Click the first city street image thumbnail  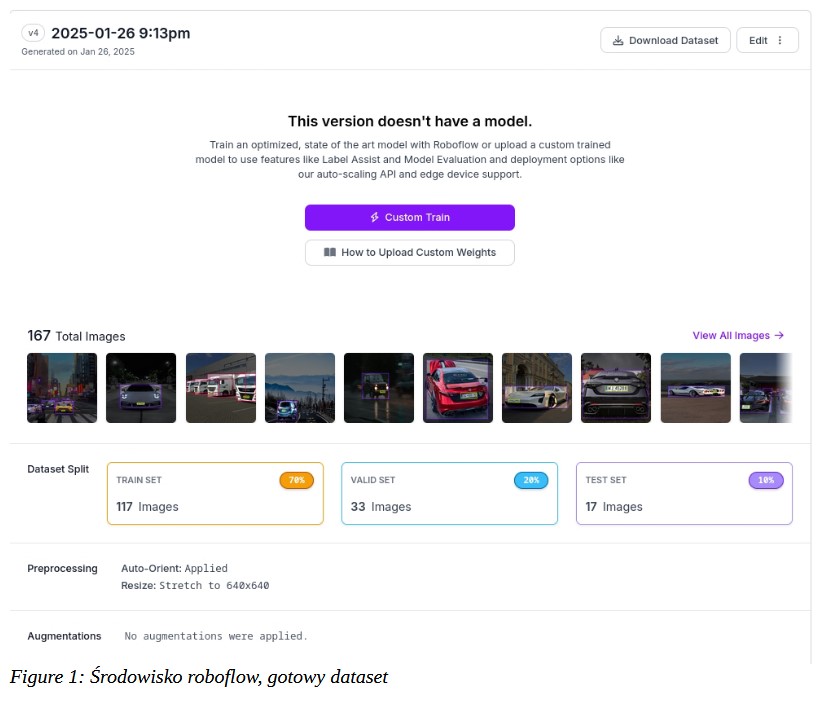coord(61,387)
